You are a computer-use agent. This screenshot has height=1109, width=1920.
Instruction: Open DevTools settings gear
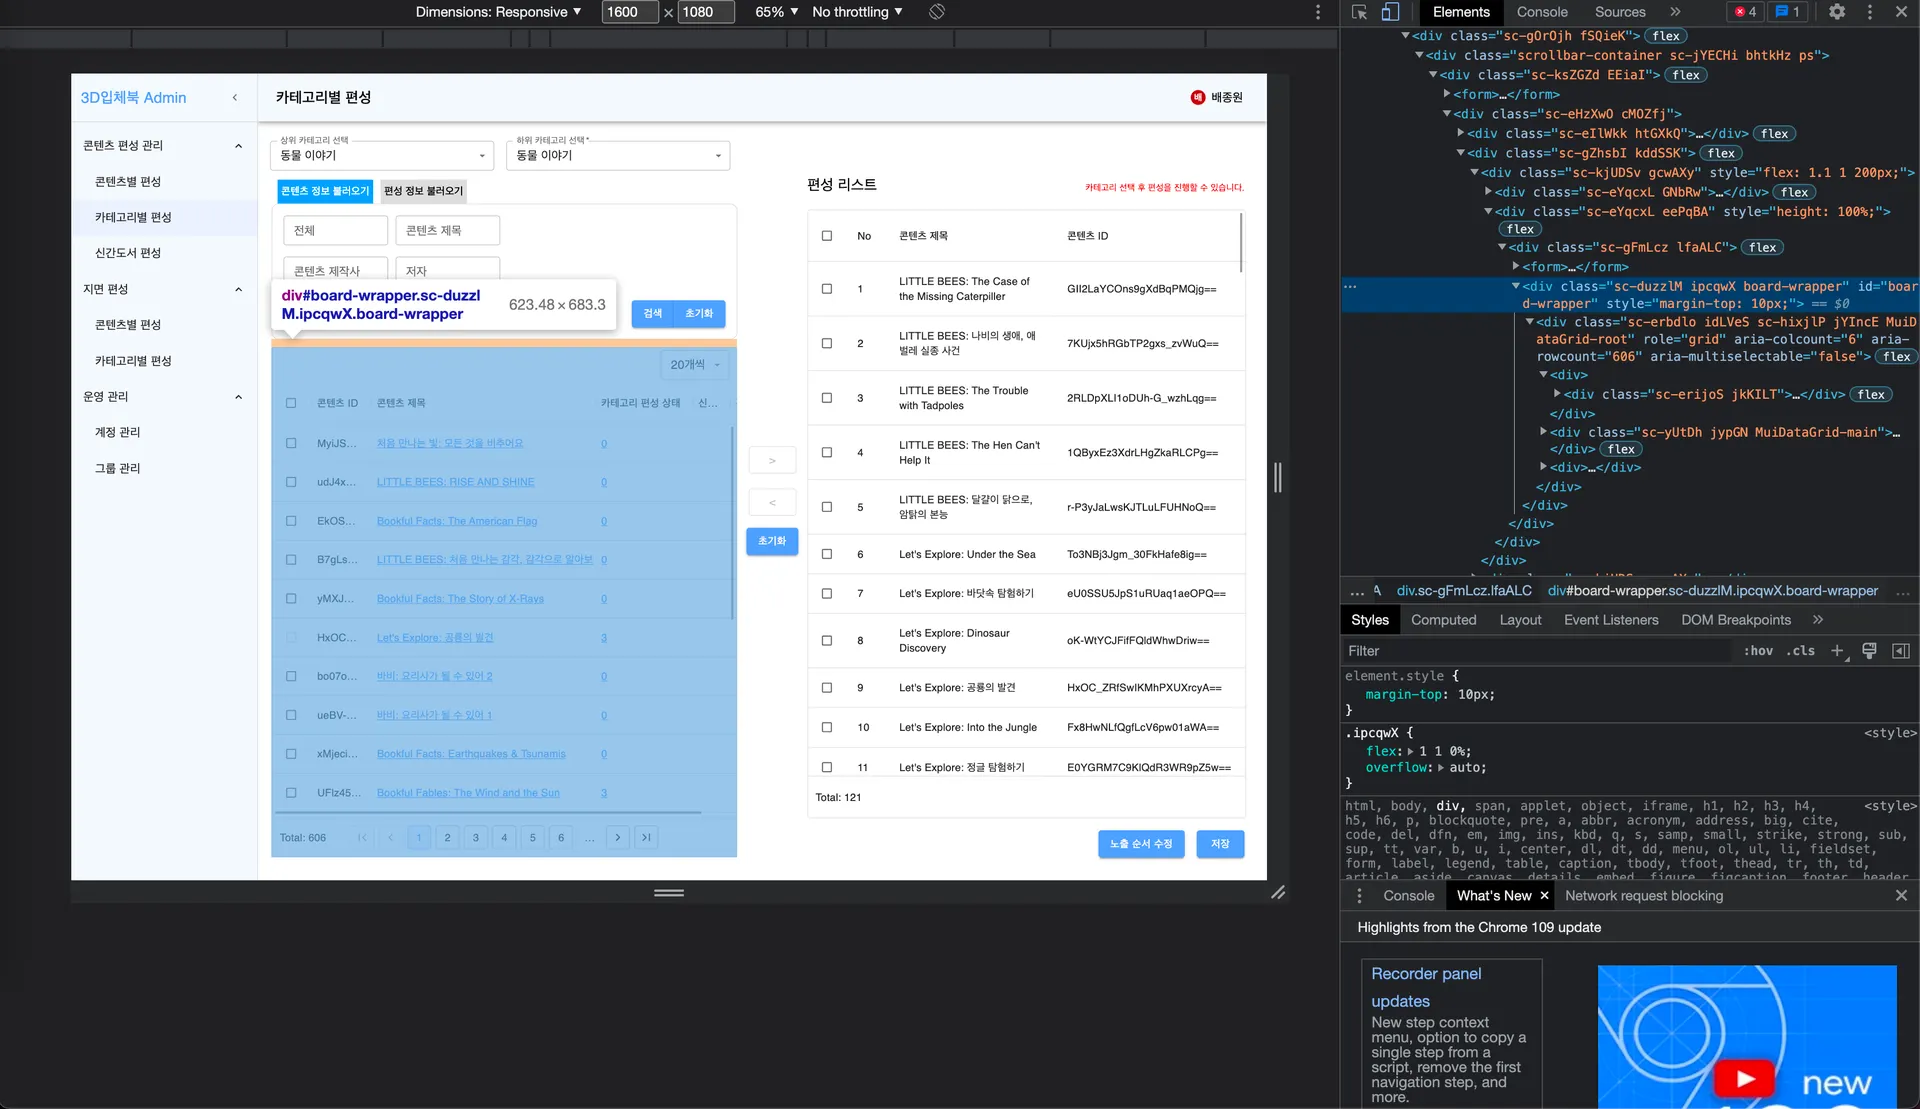point(1837,12)
